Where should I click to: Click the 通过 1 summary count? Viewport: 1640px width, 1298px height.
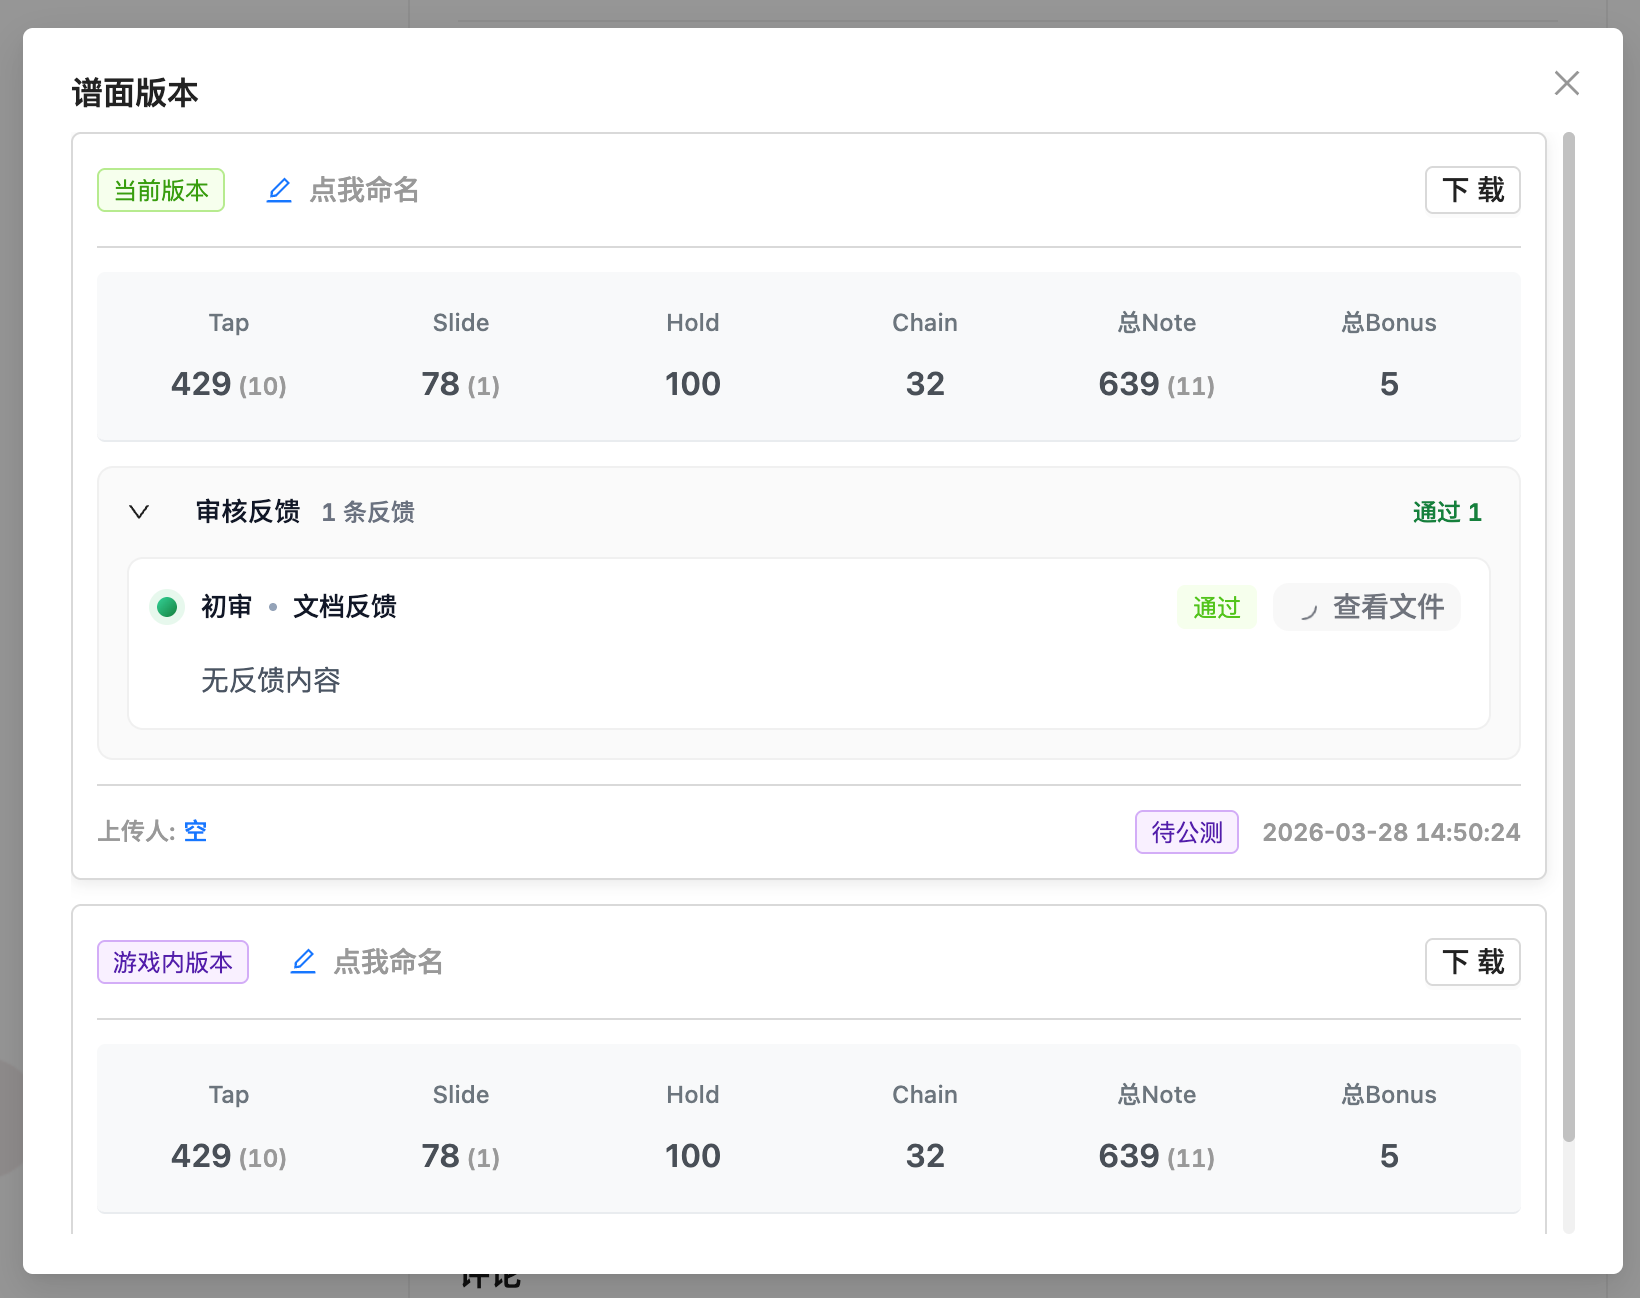point(1446,512)
